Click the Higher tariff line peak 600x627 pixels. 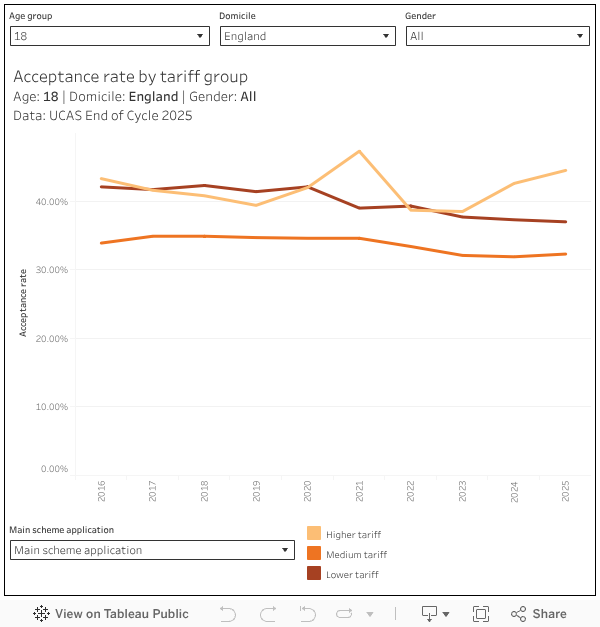[359, 151]
